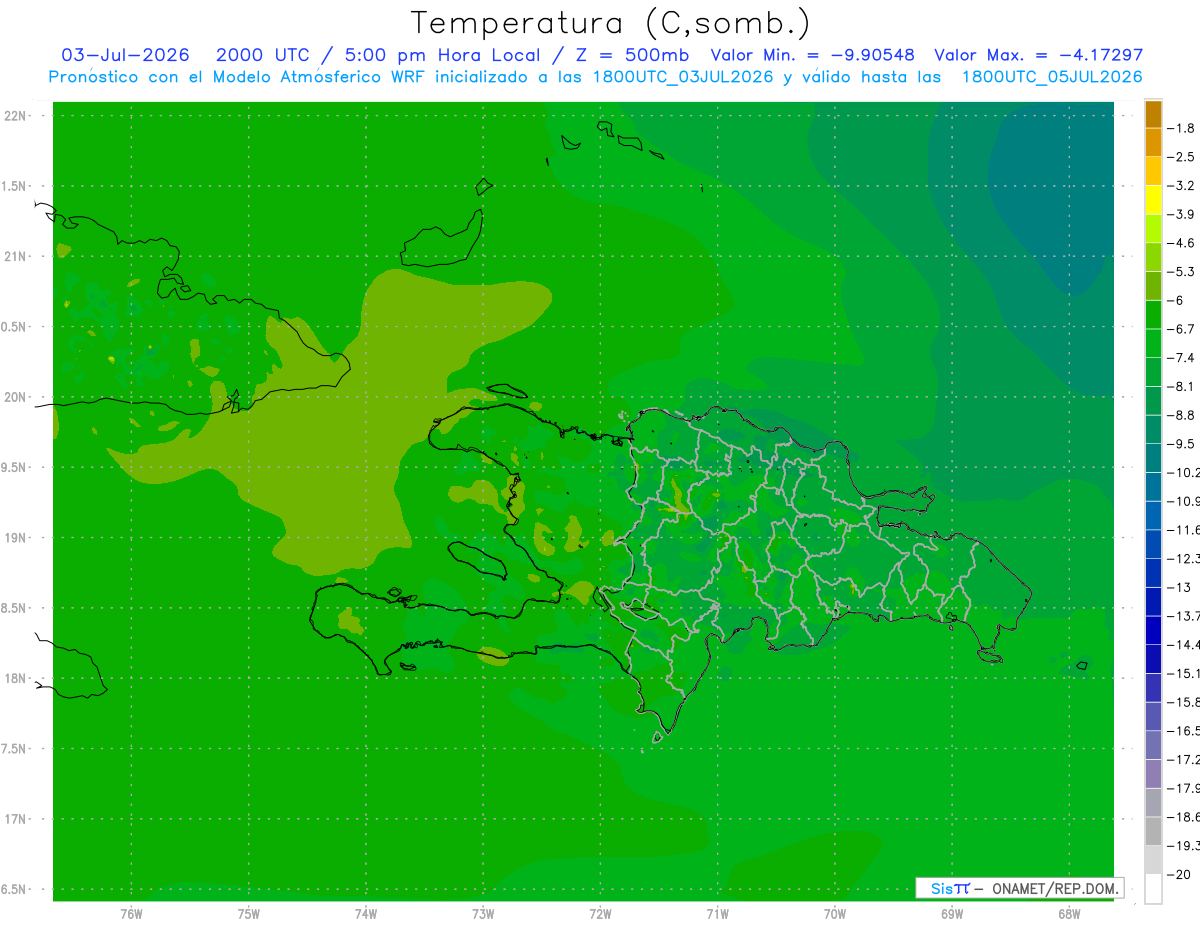This screenshot has height=927, width=1200.
Task: Select the date text '03-Jul-2026'
Action: (x=126, y=55)
